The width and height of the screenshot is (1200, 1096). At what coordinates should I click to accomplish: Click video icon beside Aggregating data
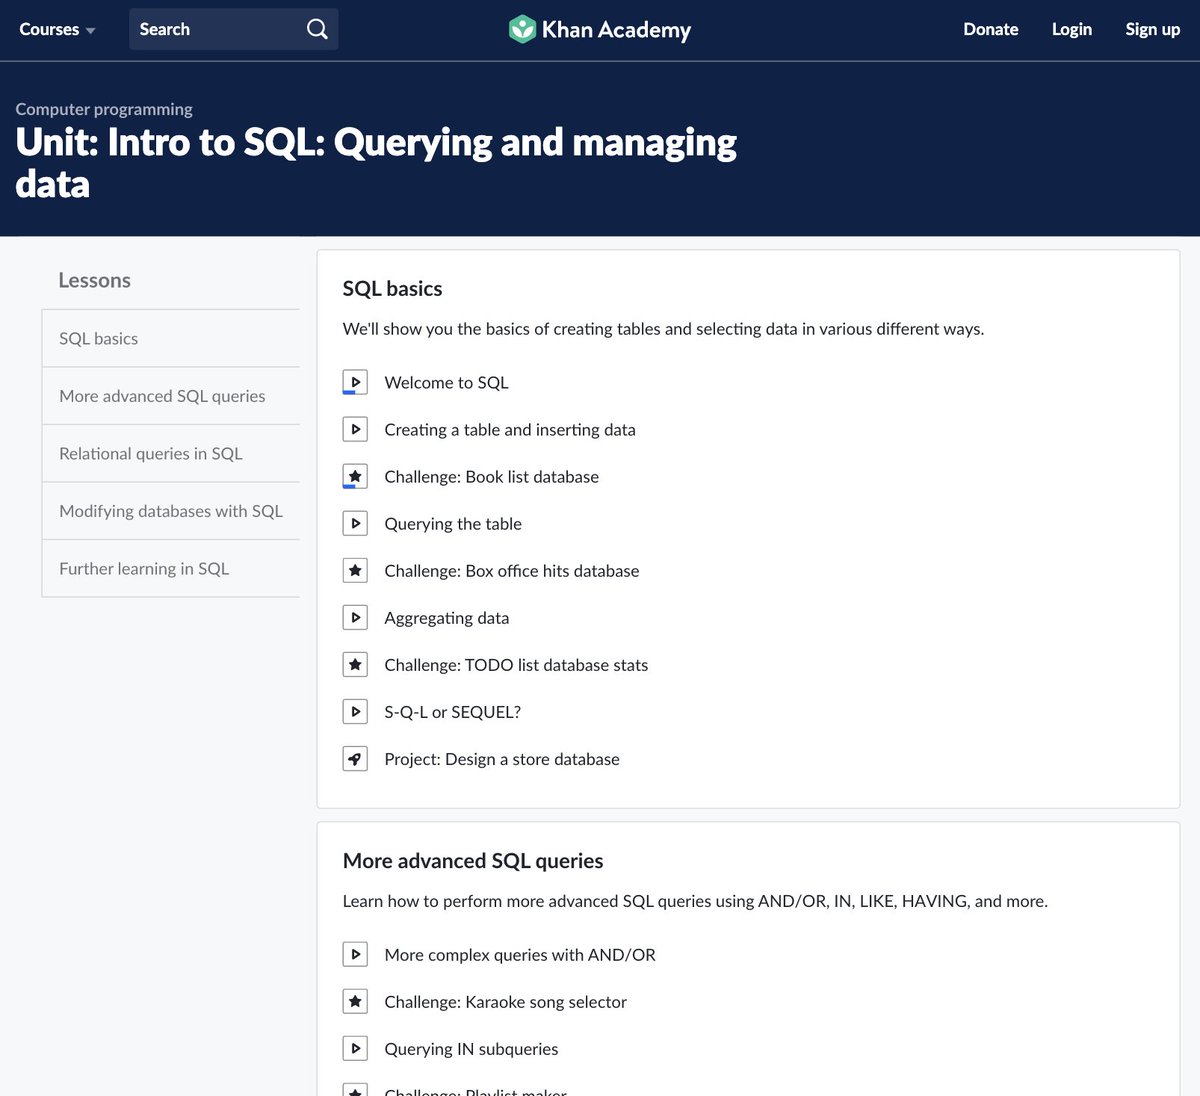tap(355, 617)
